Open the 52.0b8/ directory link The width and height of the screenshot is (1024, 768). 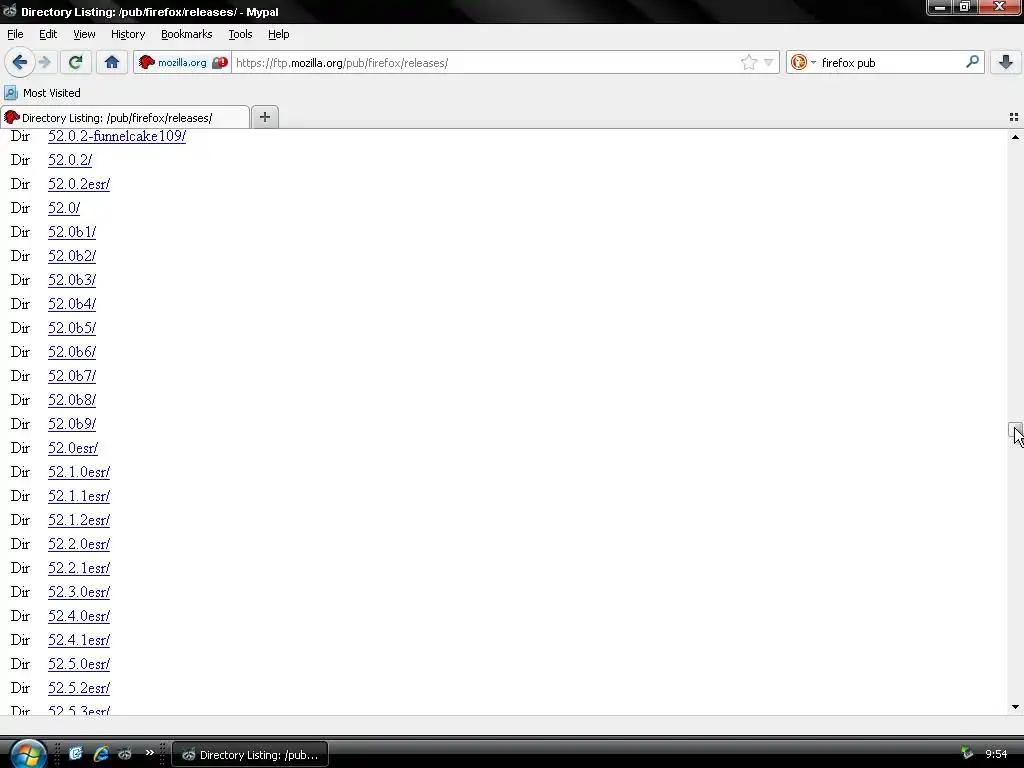pos(72,400)
